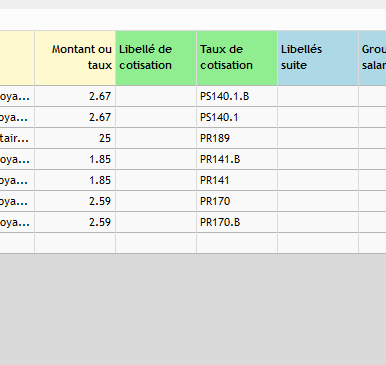Screen dimensions: 386x365
Task: Click the PR189 rate cell
Action: 237,138
